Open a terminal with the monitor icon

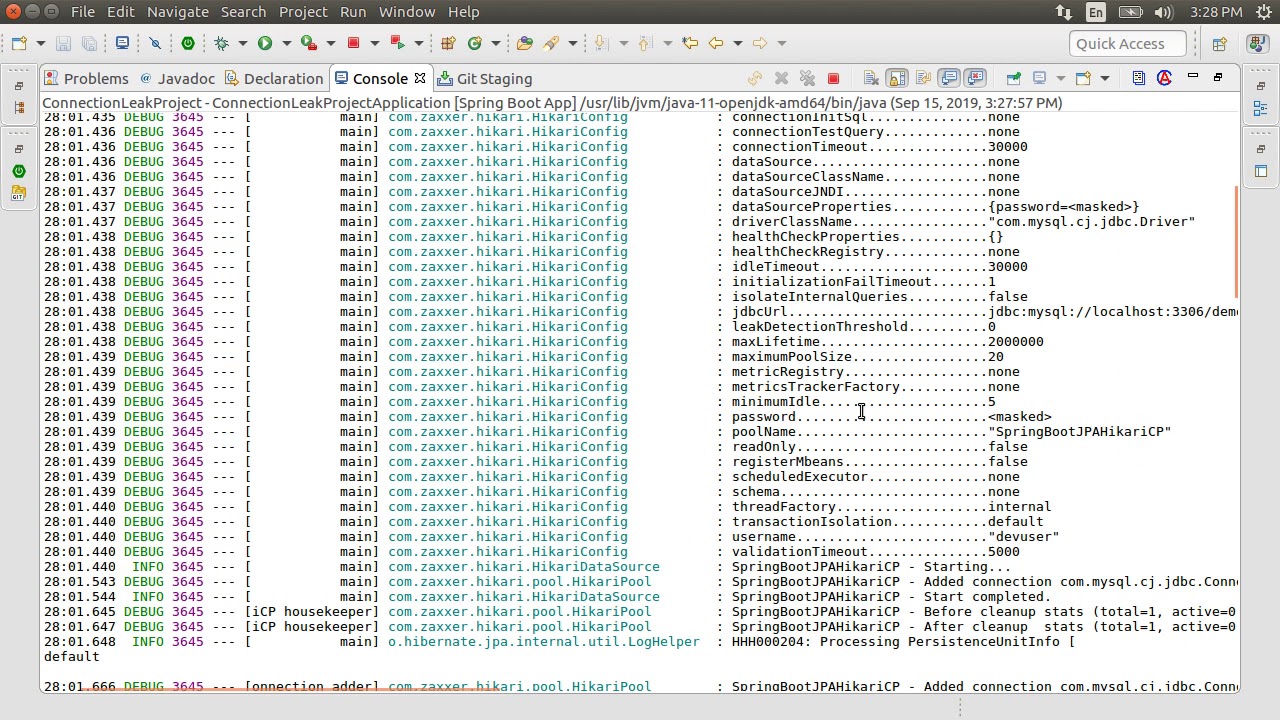click(x=122, y=43)
